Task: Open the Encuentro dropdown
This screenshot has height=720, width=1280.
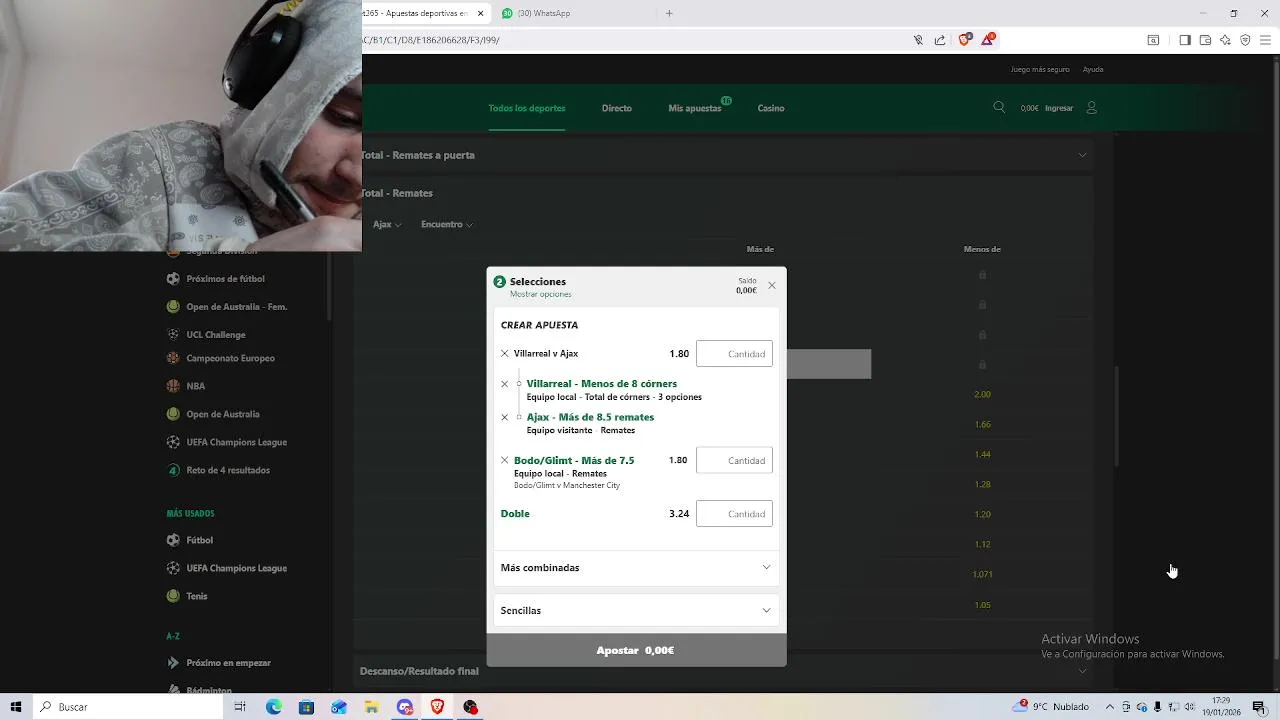Action: tap(447, 225)
